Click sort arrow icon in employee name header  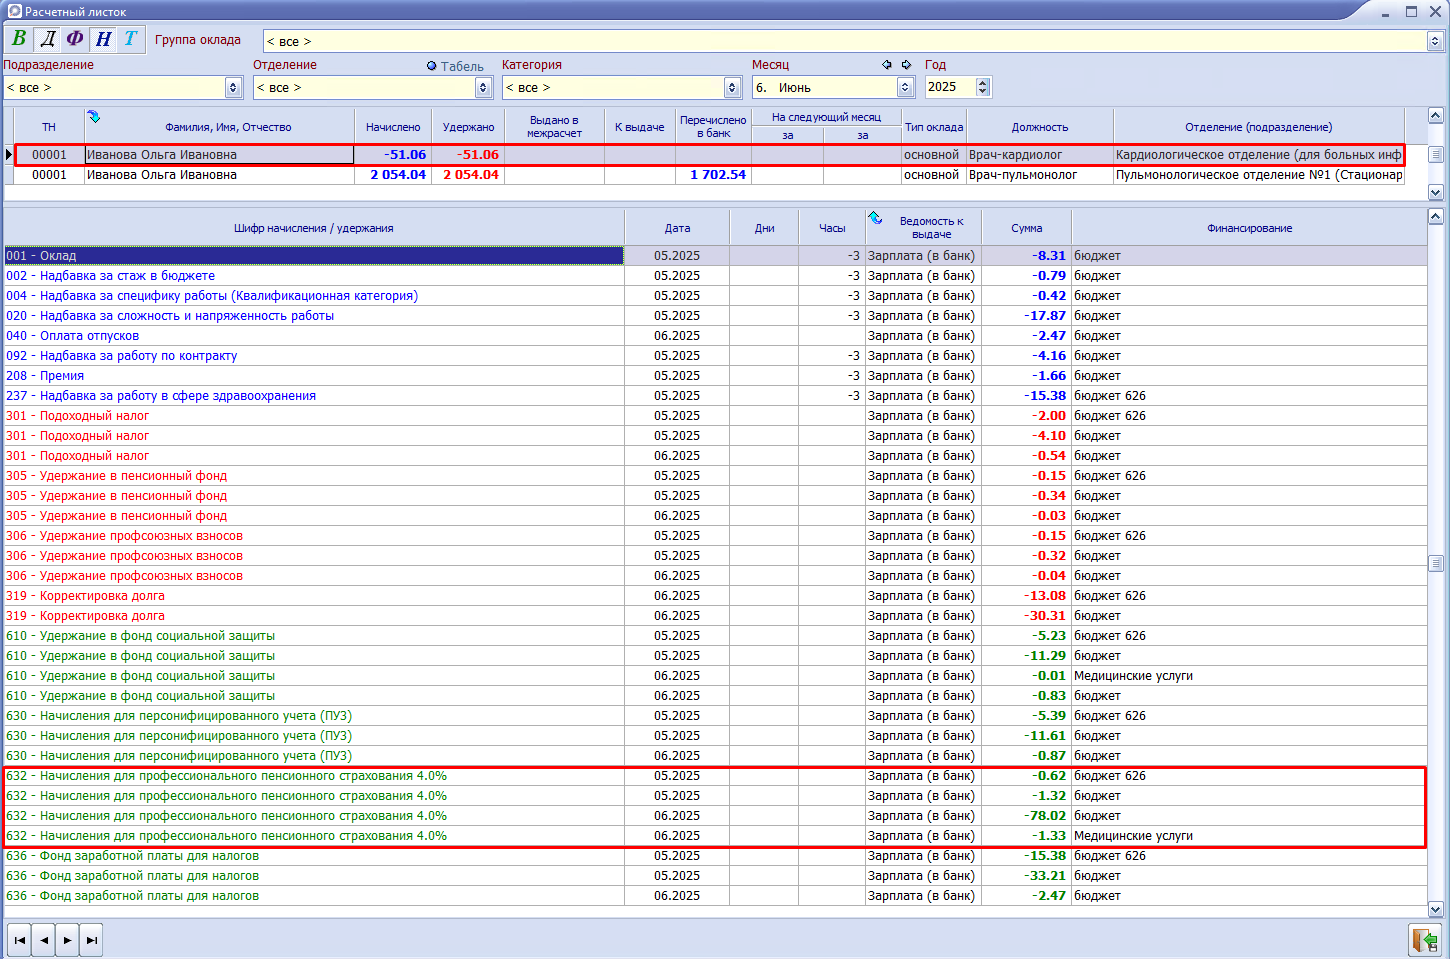94,117
